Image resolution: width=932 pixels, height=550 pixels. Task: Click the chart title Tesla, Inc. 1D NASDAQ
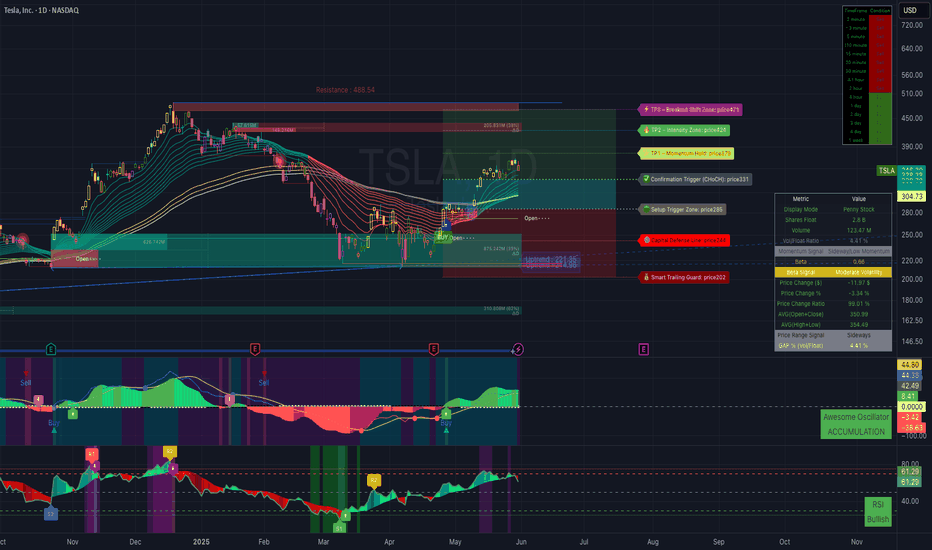click(x=41, y=10)
